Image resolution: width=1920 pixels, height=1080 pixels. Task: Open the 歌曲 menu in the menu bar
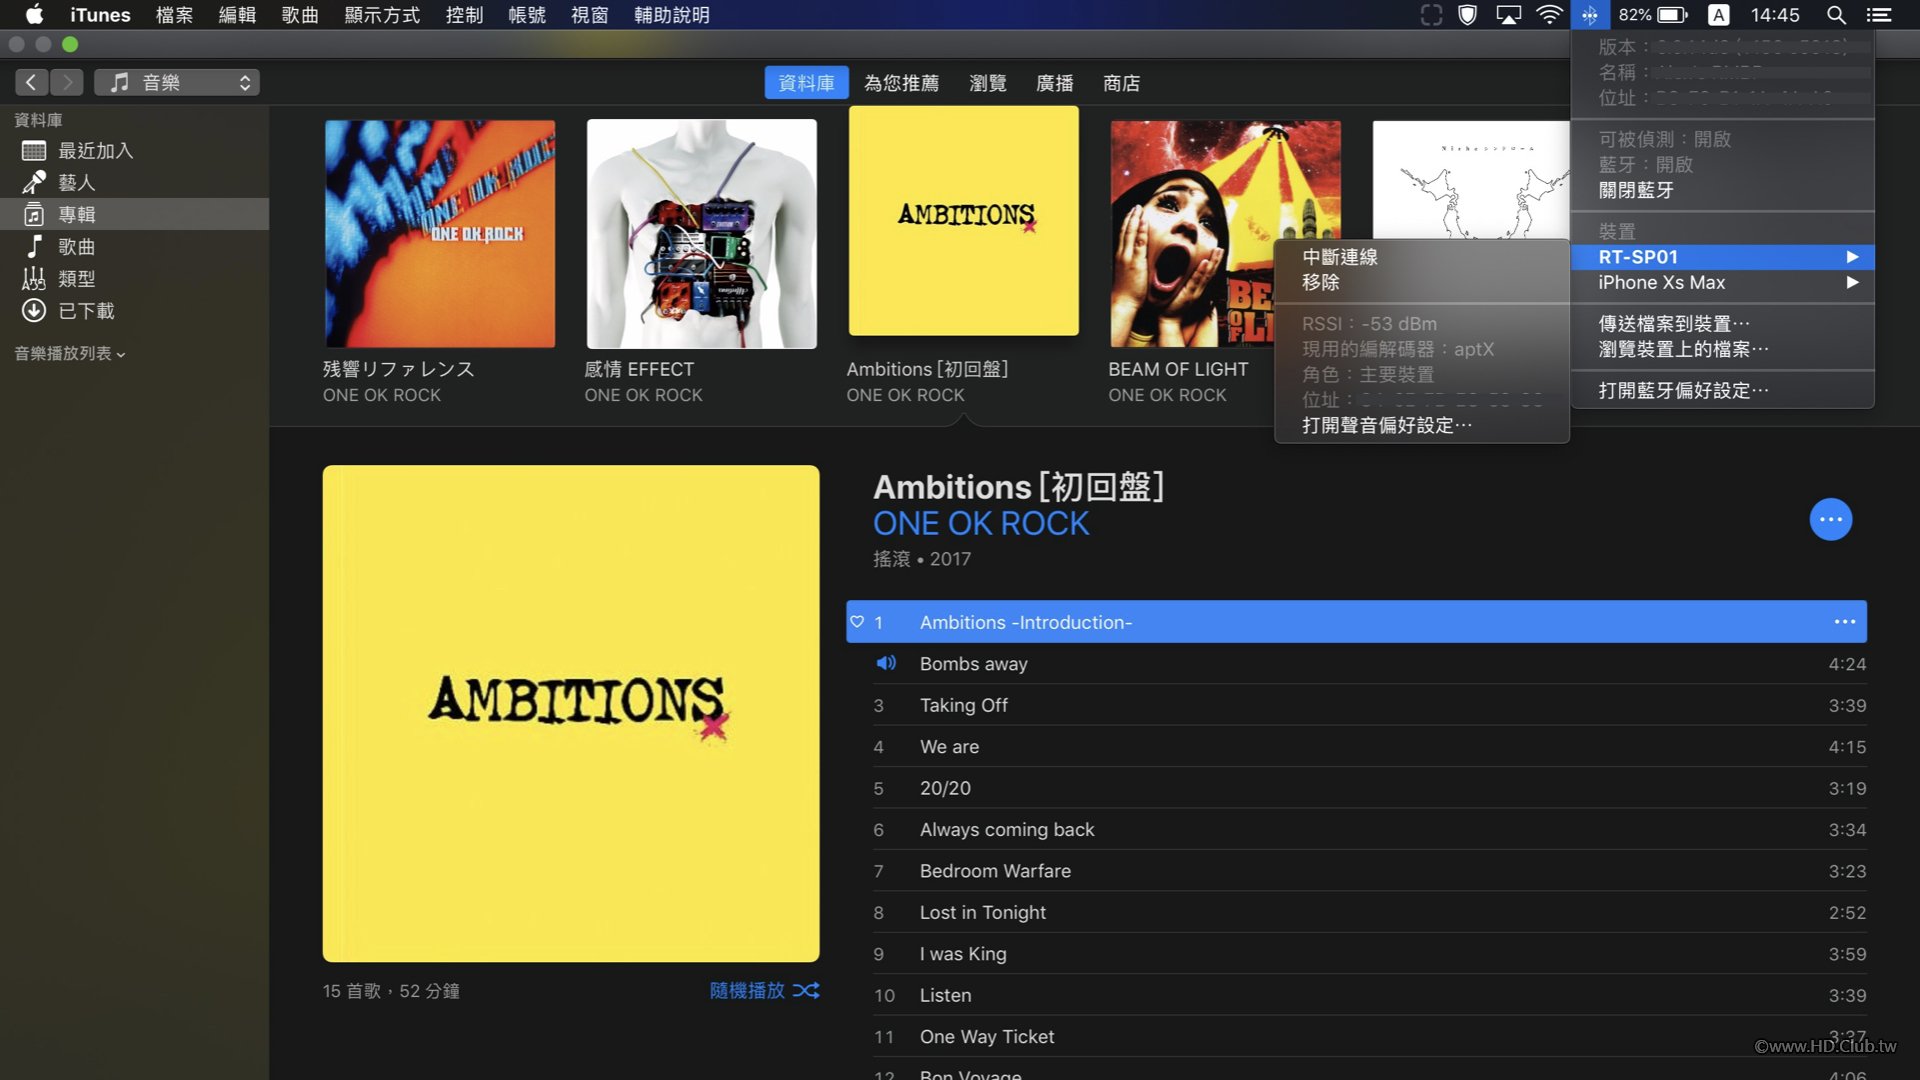[x=300, y=14]
